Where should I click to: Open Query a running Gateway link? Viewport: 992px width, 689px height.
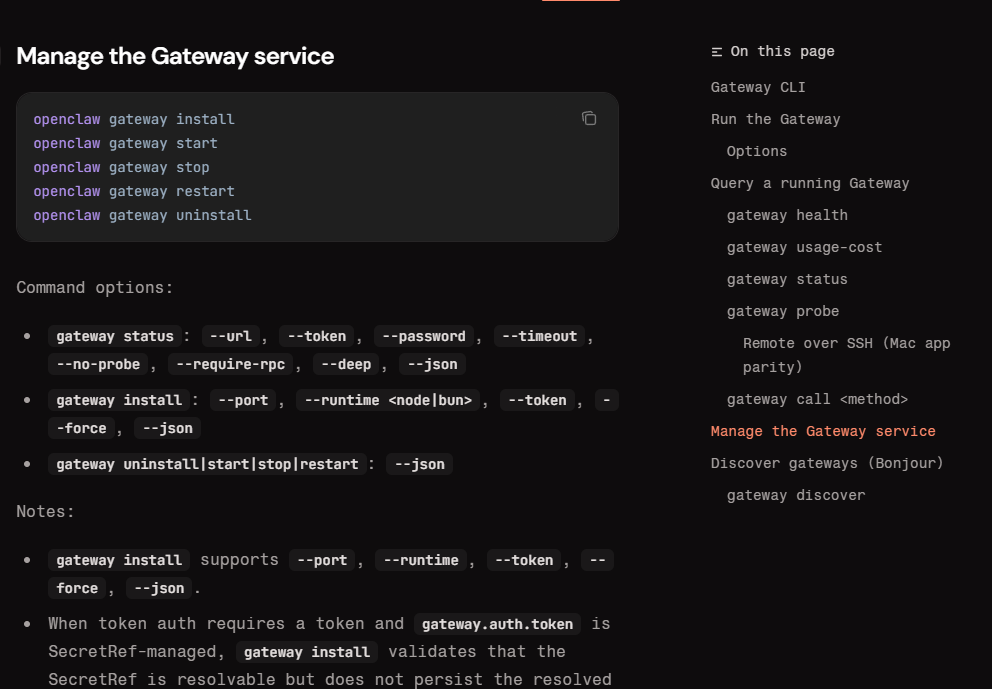click(x=810, y=183)
